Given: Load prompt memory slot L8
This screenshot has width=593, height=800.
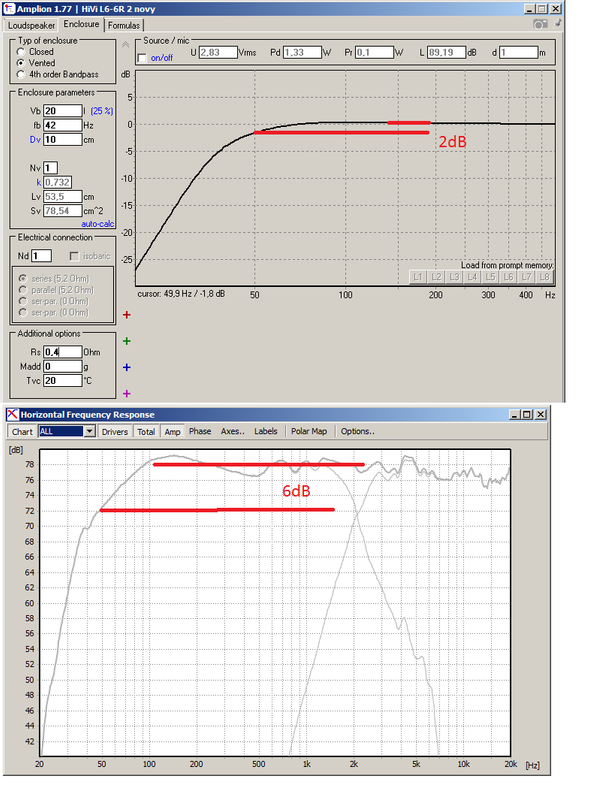Looking at the screenshot, I should [x=544, y=277].
